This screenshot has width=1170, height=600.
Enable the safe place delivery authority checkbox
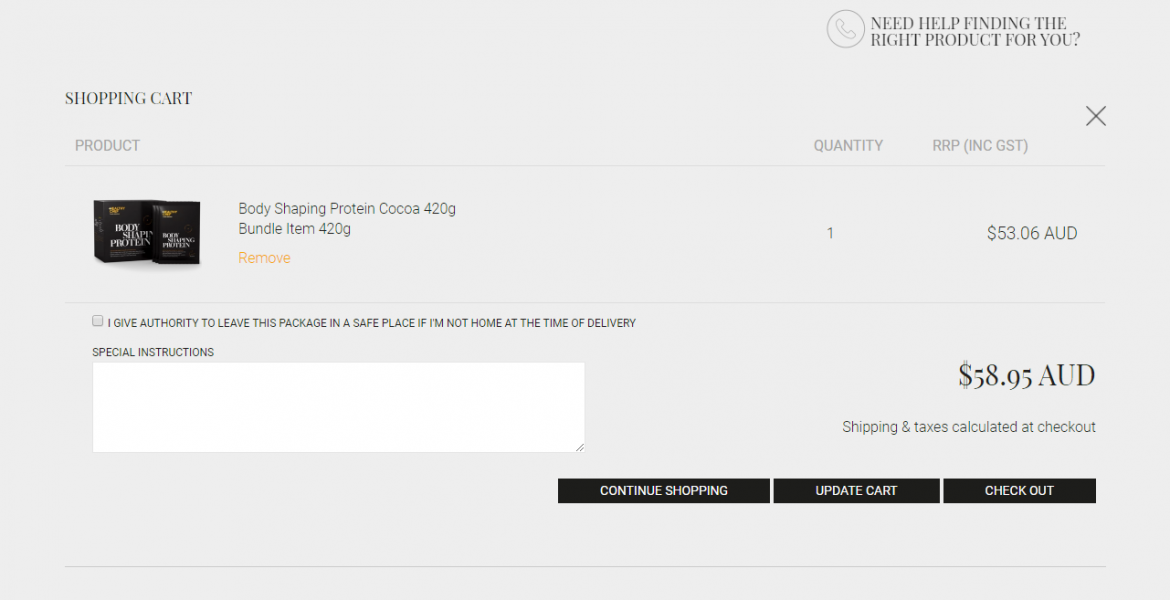[x=98, y=321]
